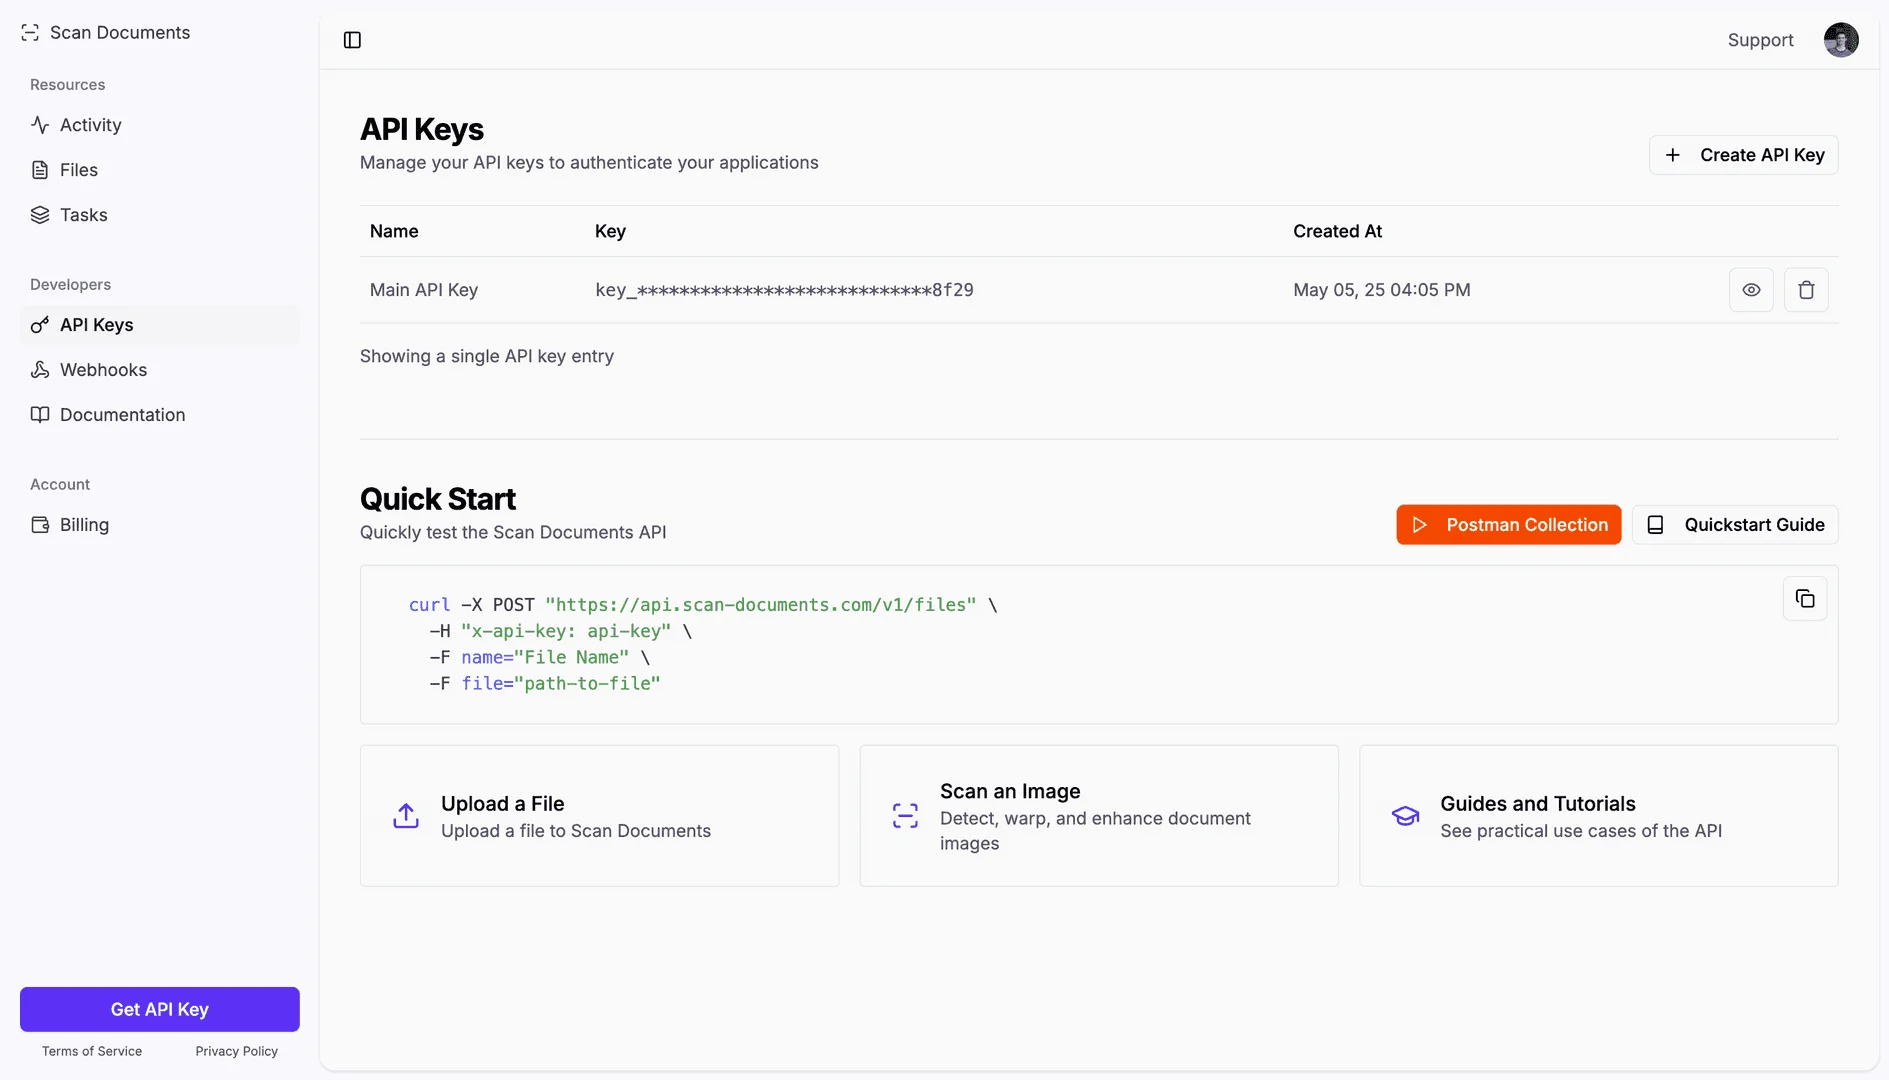The width and height of the screenshot is (1889, 1080).
Task: Click the Get API Key button
Action: point(159,1009)
